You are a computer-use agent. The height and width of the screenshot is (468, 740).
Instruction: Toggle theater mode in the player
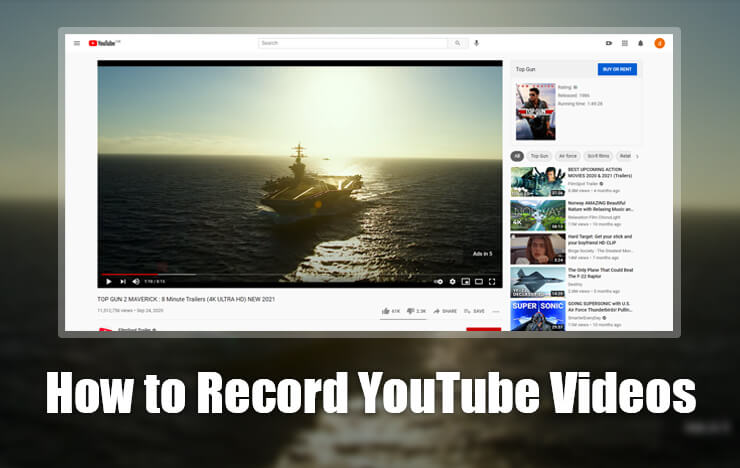click(x=479, y=282)
